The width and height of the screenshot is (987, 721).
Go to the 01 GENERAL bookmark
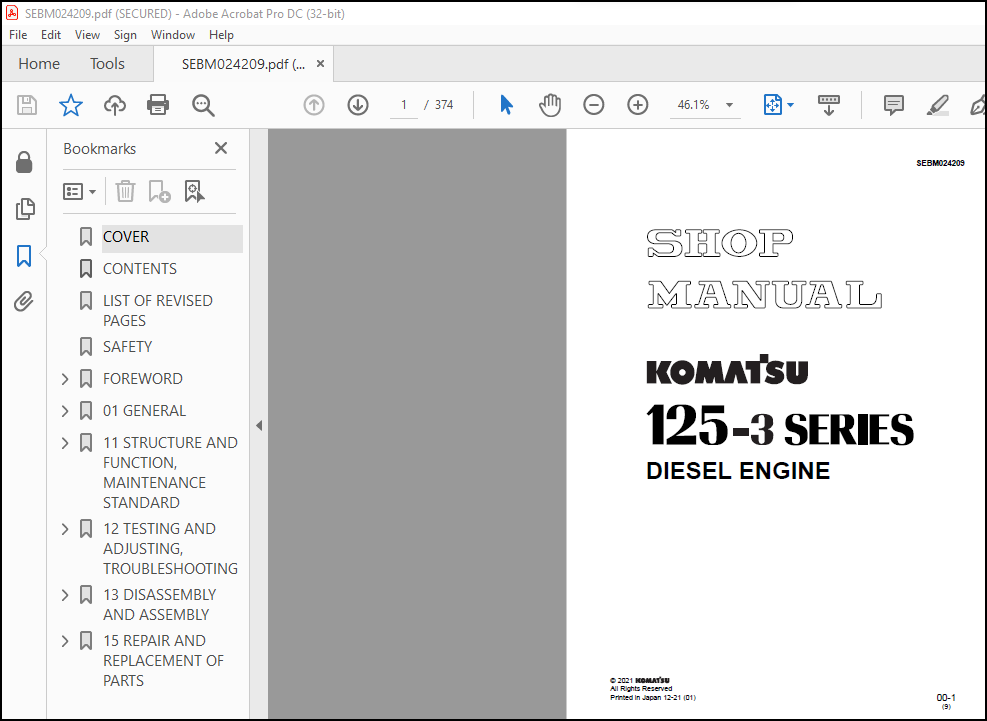pyautogui.click(x=144, y=411)
